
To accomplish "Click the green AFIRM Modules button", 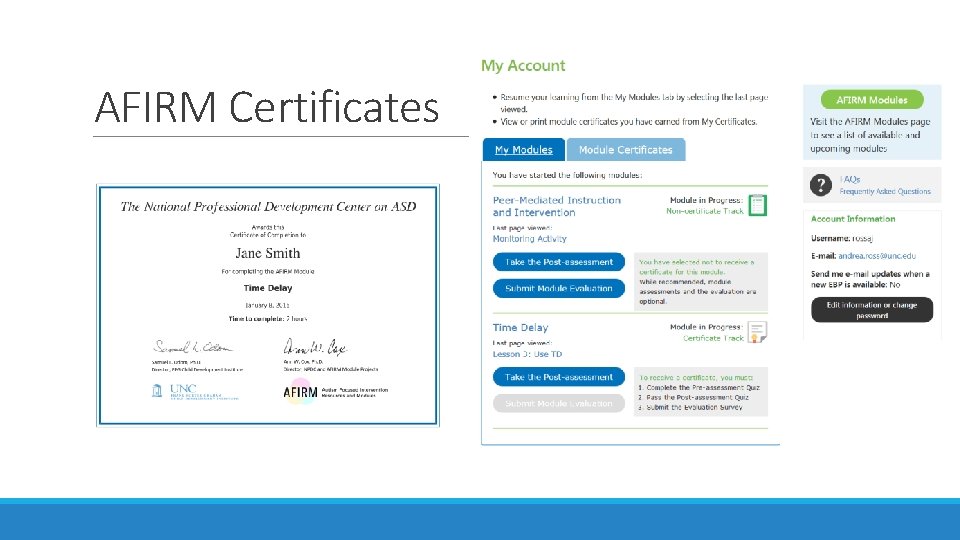I will pos(872,100).
